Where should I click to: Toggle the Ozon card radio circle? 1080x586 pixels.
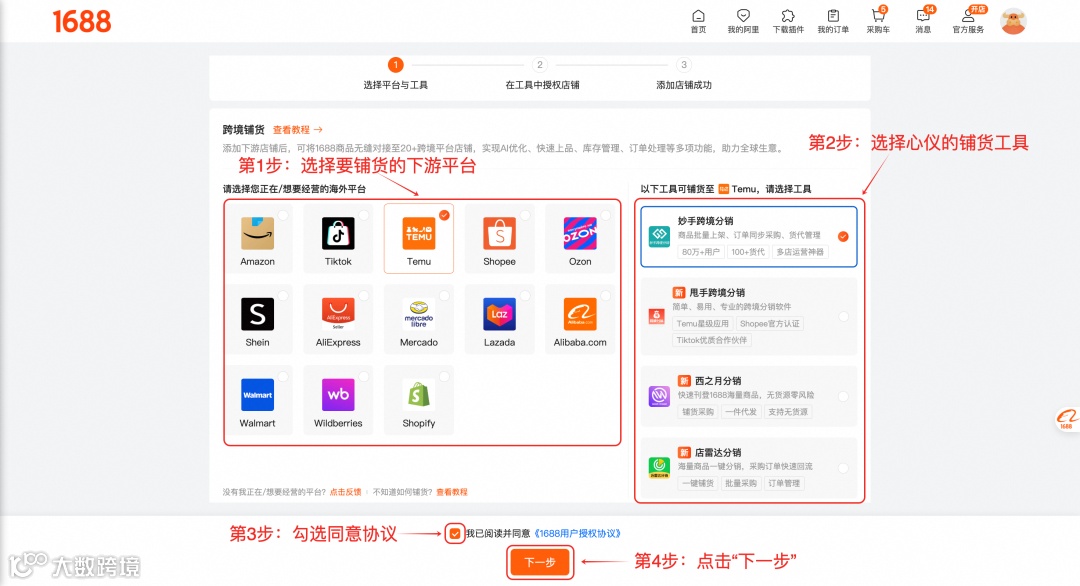coord(605,215)
